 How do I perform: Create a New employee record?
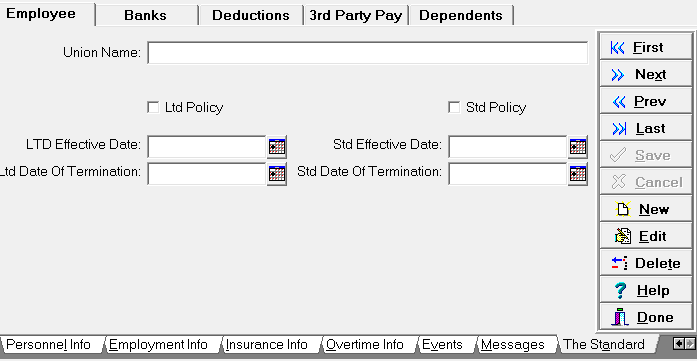tap(646, 209)
